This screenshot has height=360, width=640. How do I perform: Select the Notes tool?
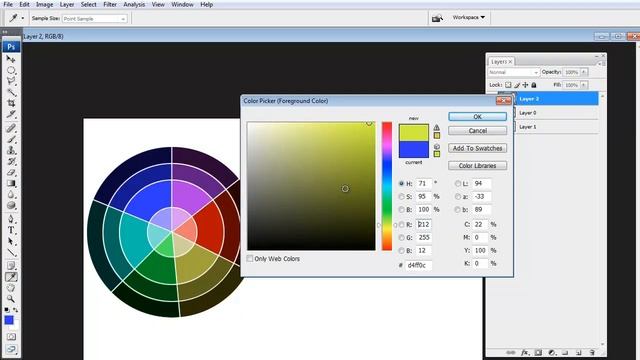[x=11, y=266]
